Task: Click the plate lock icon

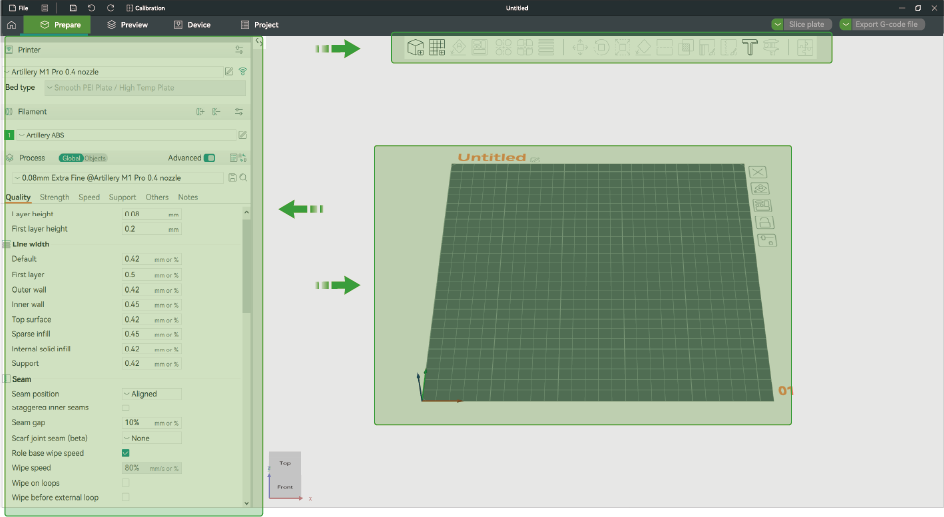Action: point(765,223)
